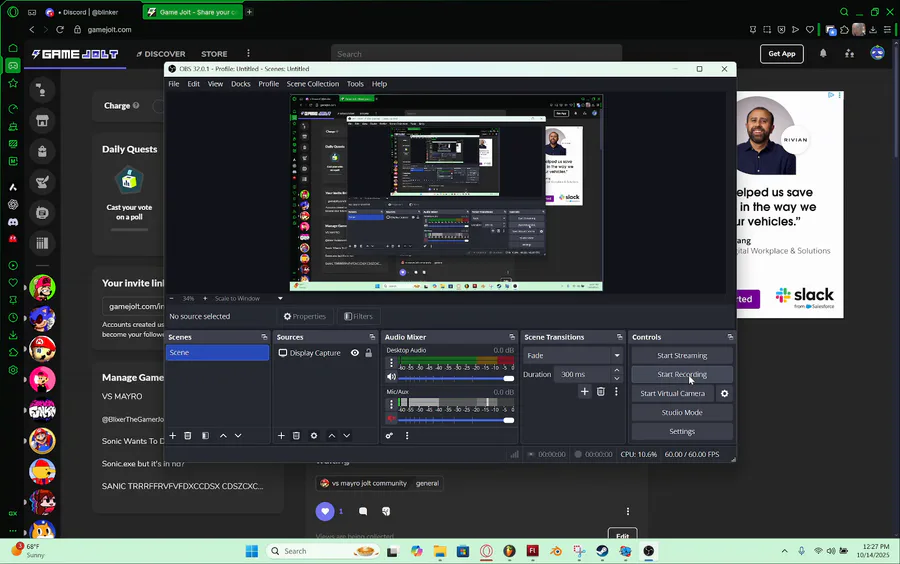Open OBS Settings button

(x=682, y=431)
